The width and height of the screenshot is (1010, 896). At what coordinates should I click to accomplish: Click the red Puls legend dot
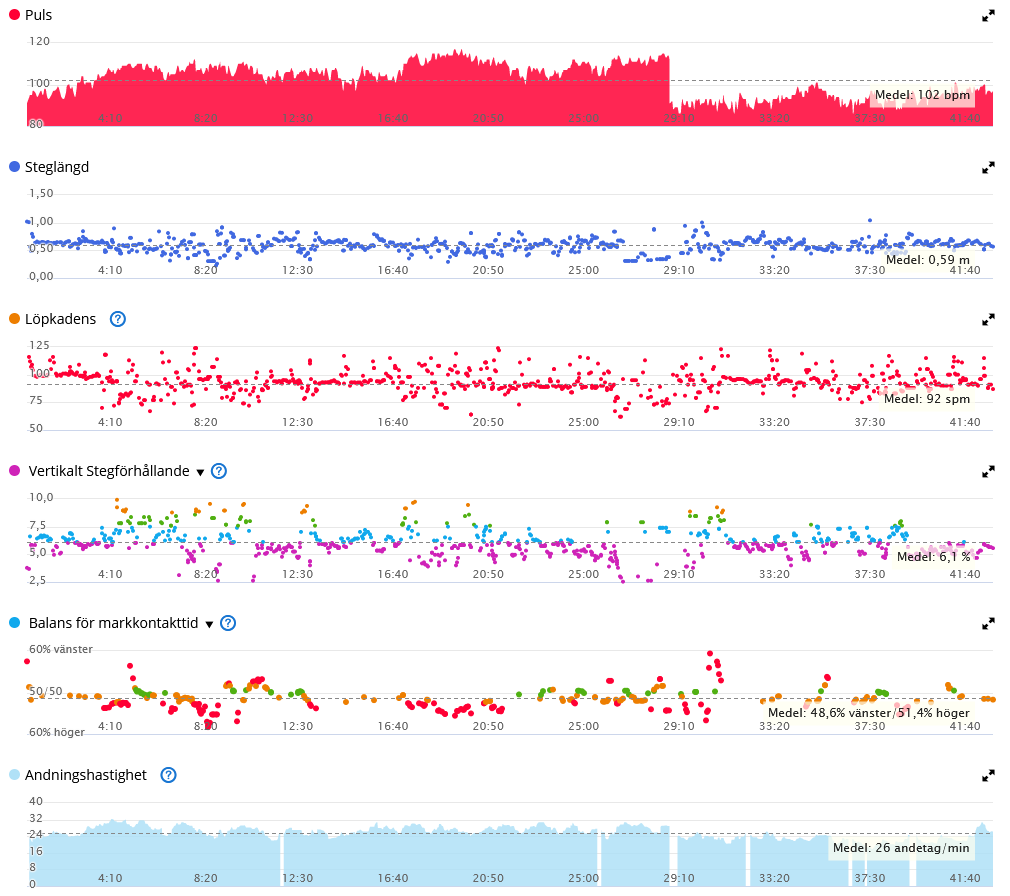click(14, 15)
